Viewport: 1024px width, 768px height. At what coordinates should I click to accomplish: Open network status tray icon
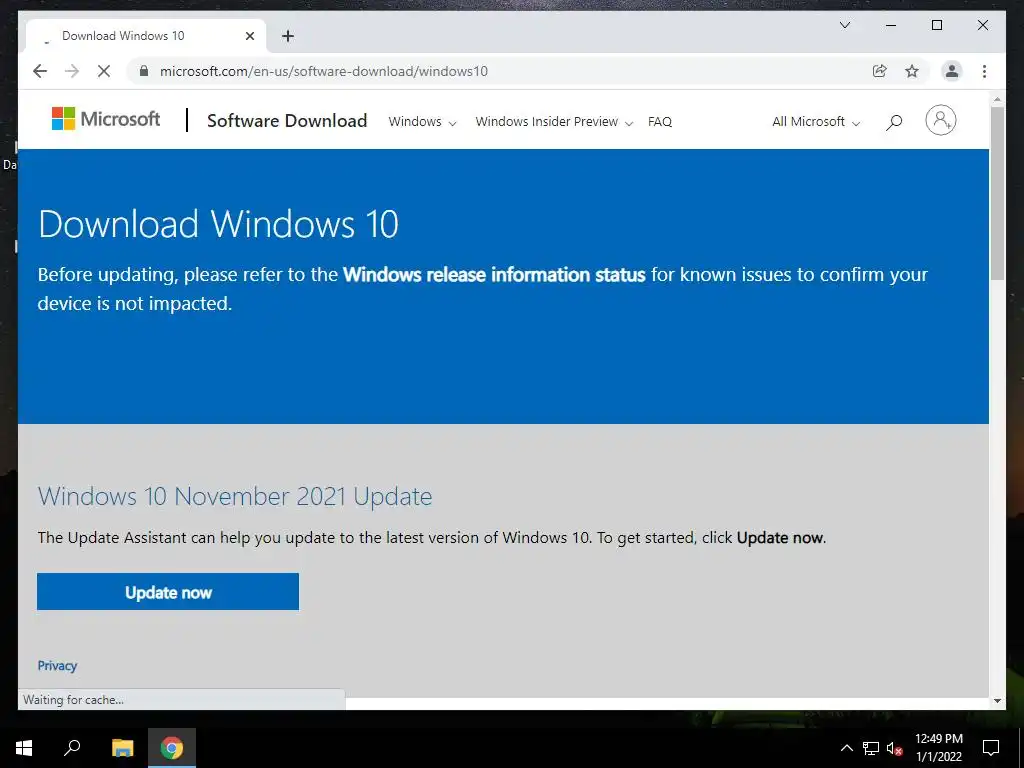point(871,748)
